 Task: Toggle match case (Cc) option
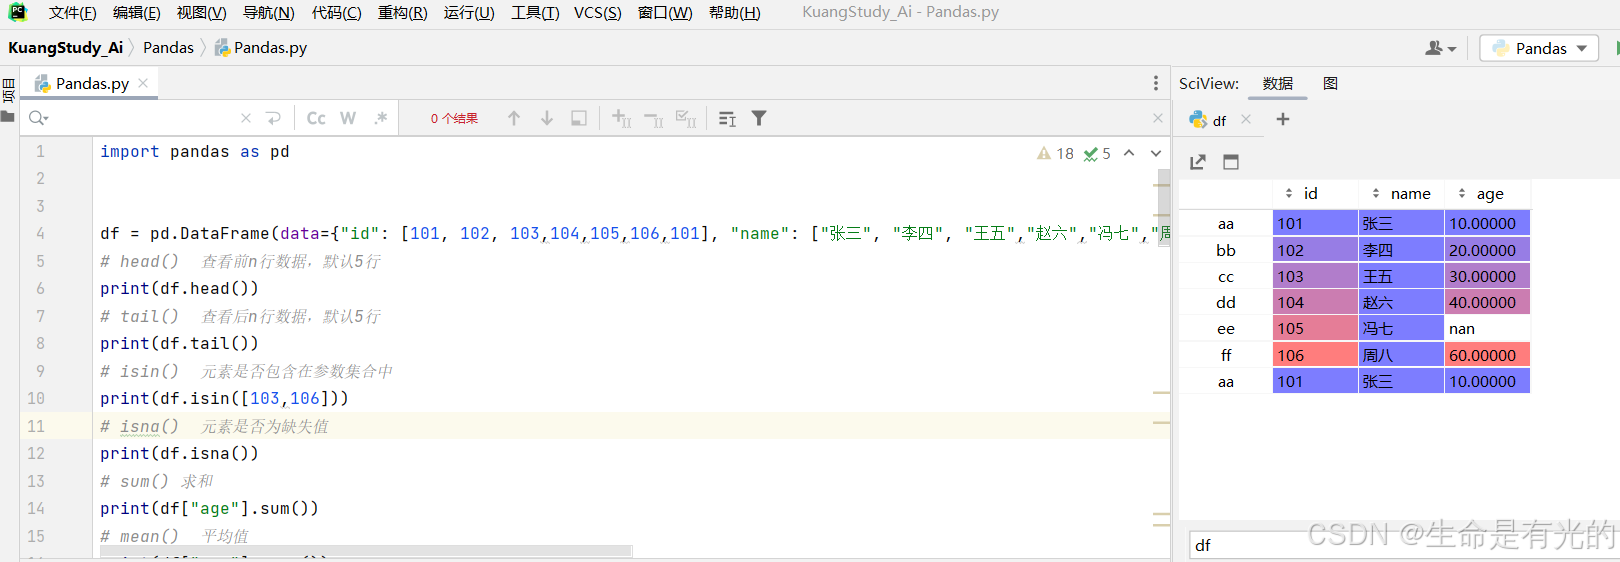316,118
